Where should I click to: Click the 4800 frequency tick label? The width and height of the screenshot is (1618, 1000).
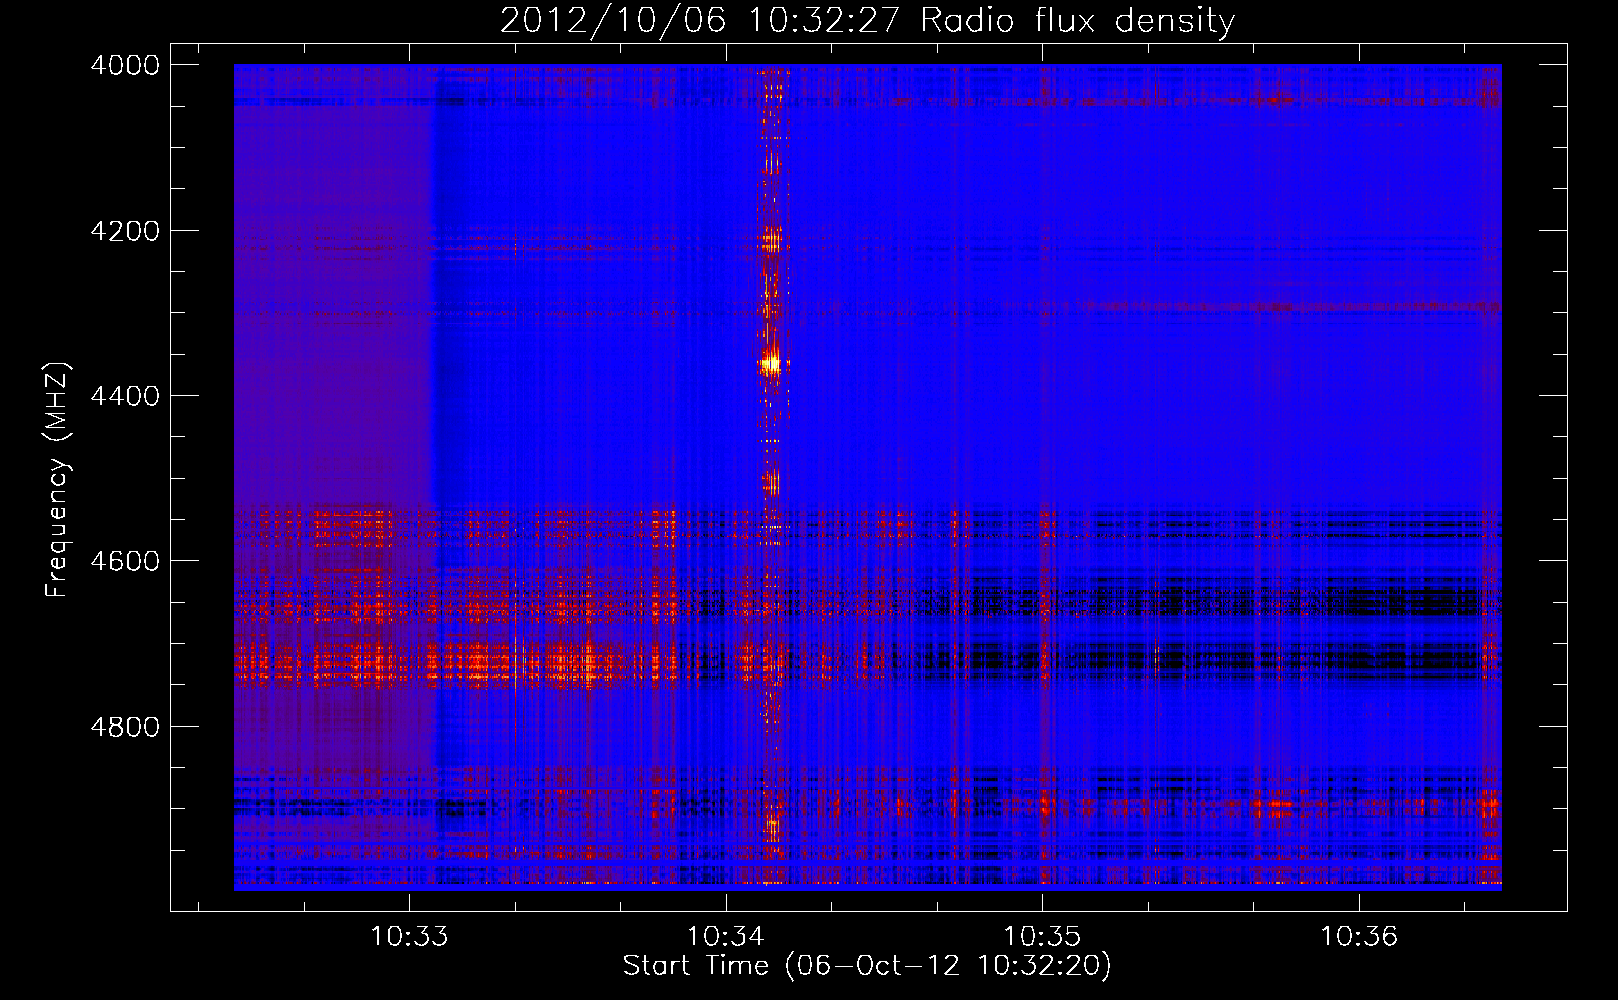(x=124, y=727)
